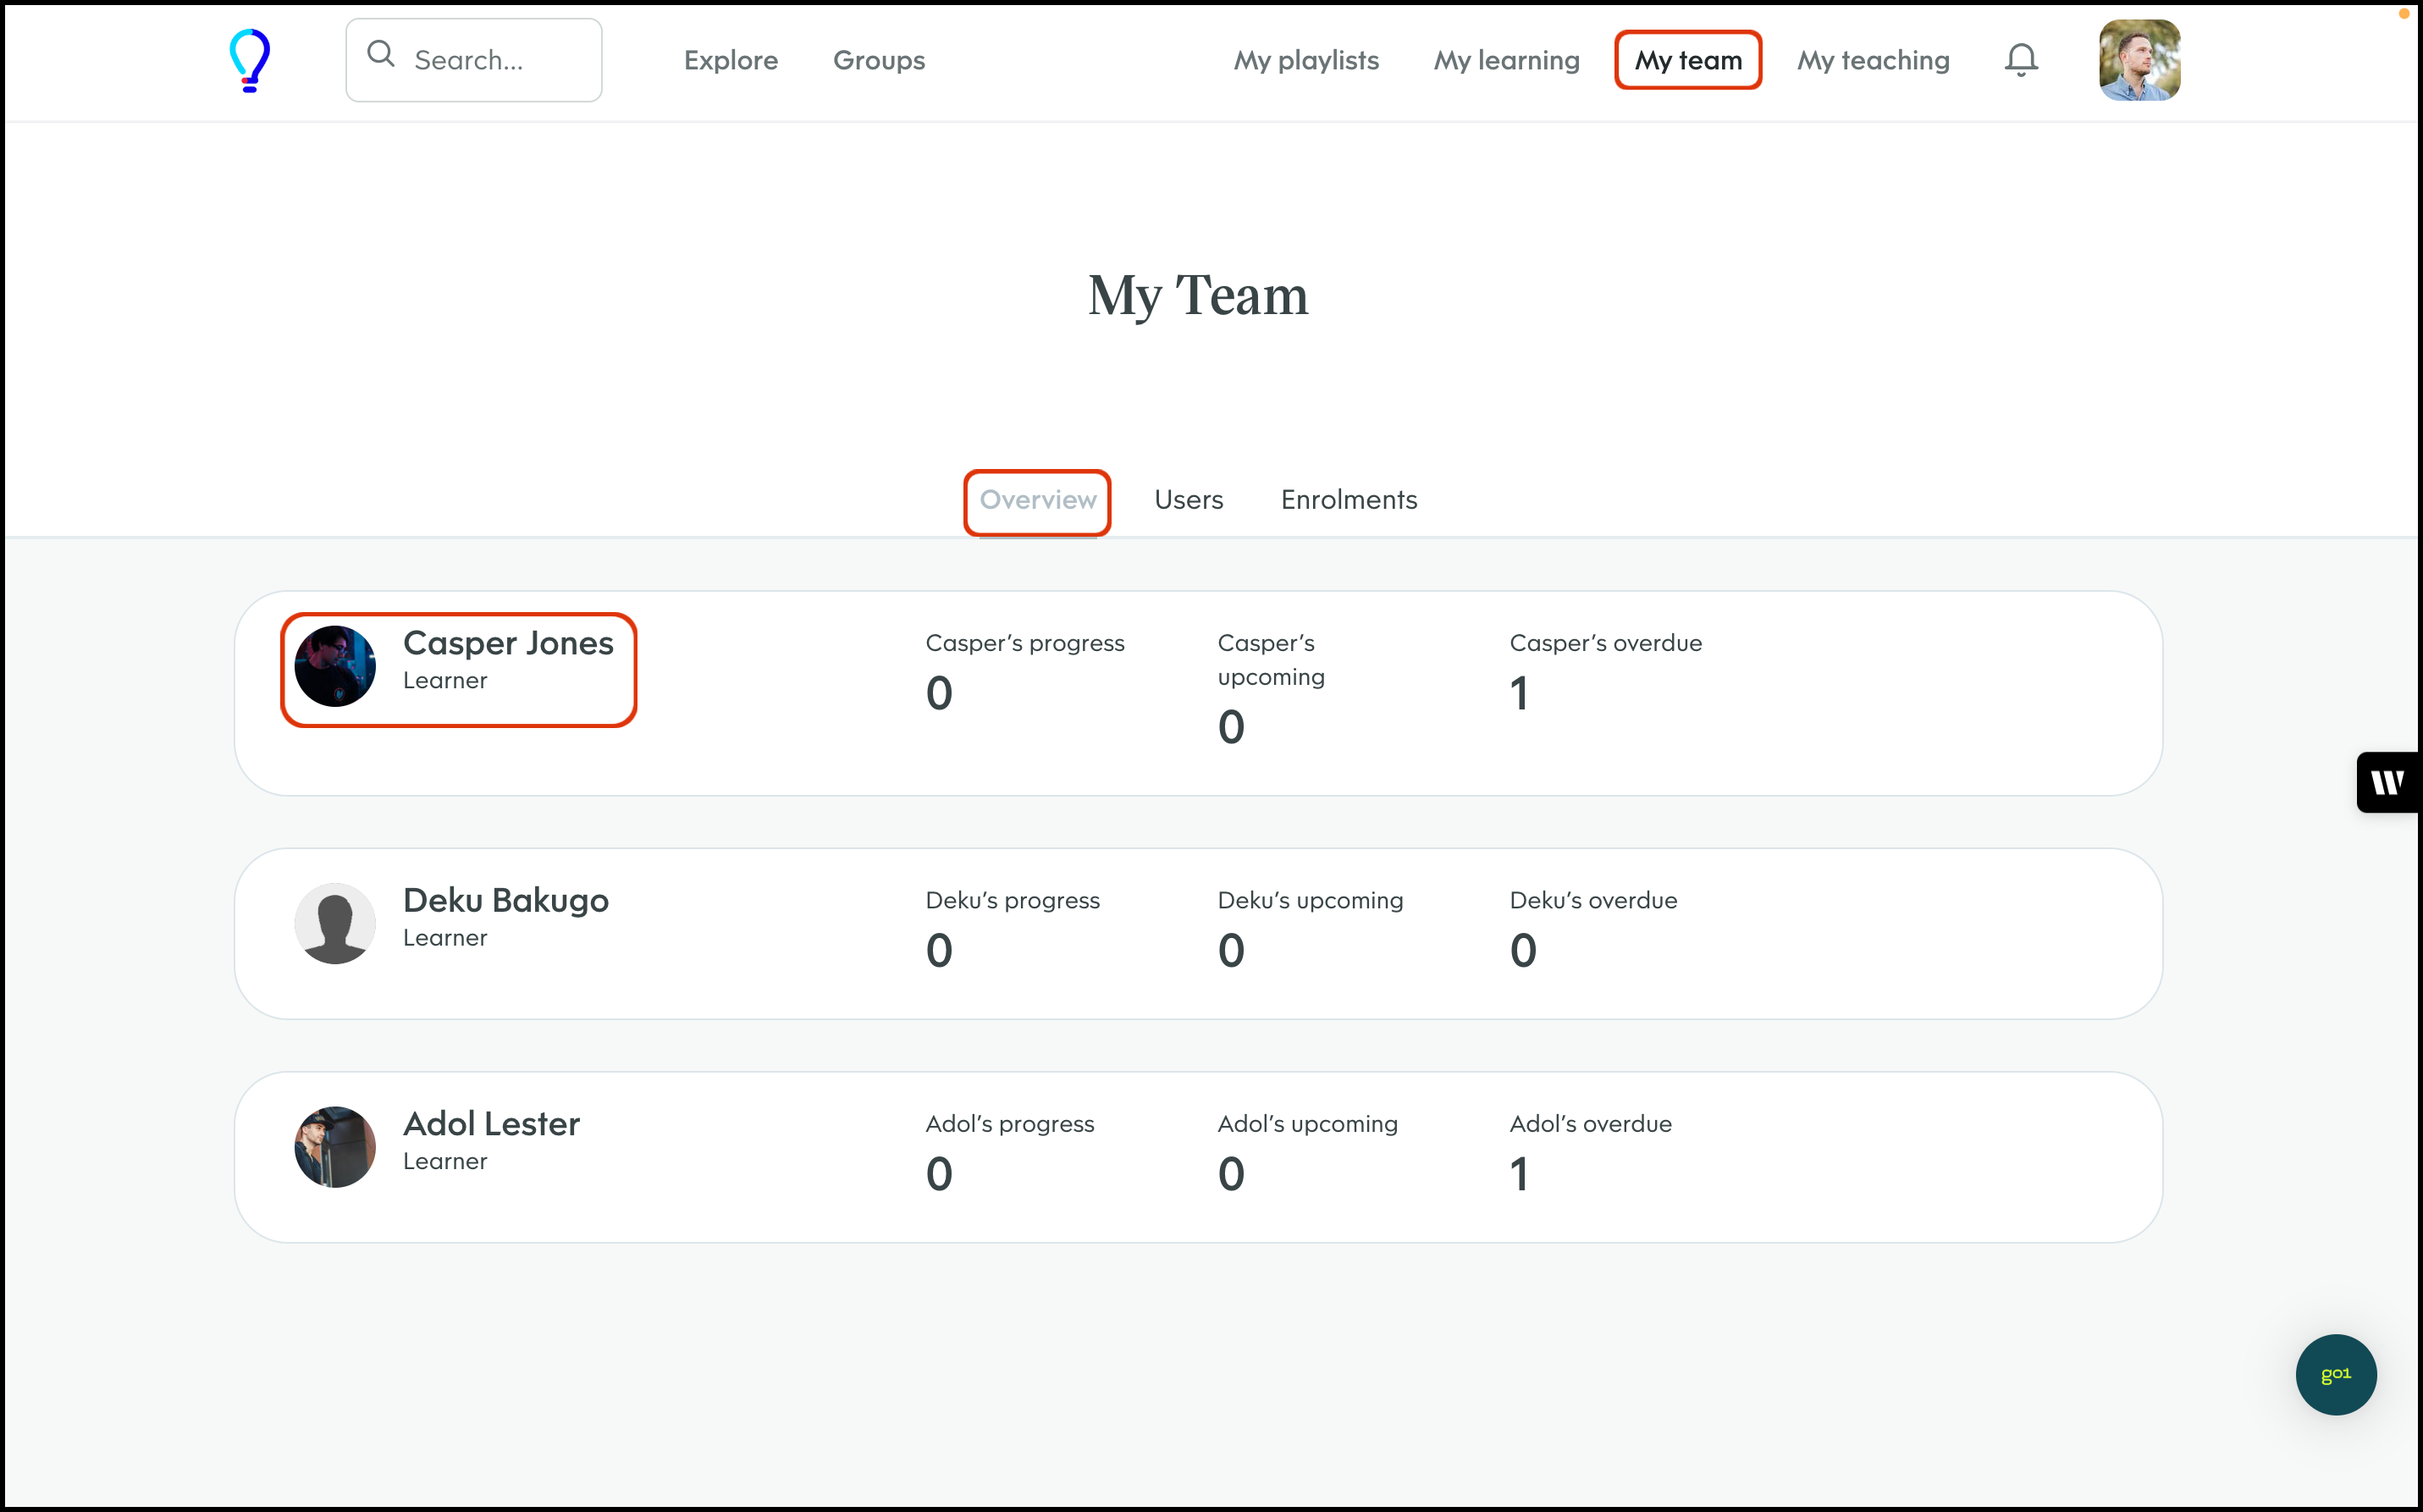The height and width of the screenshot is (1512, 2423).
Task: Switch to the Users tab
Action: click(x=1189, y=500)
